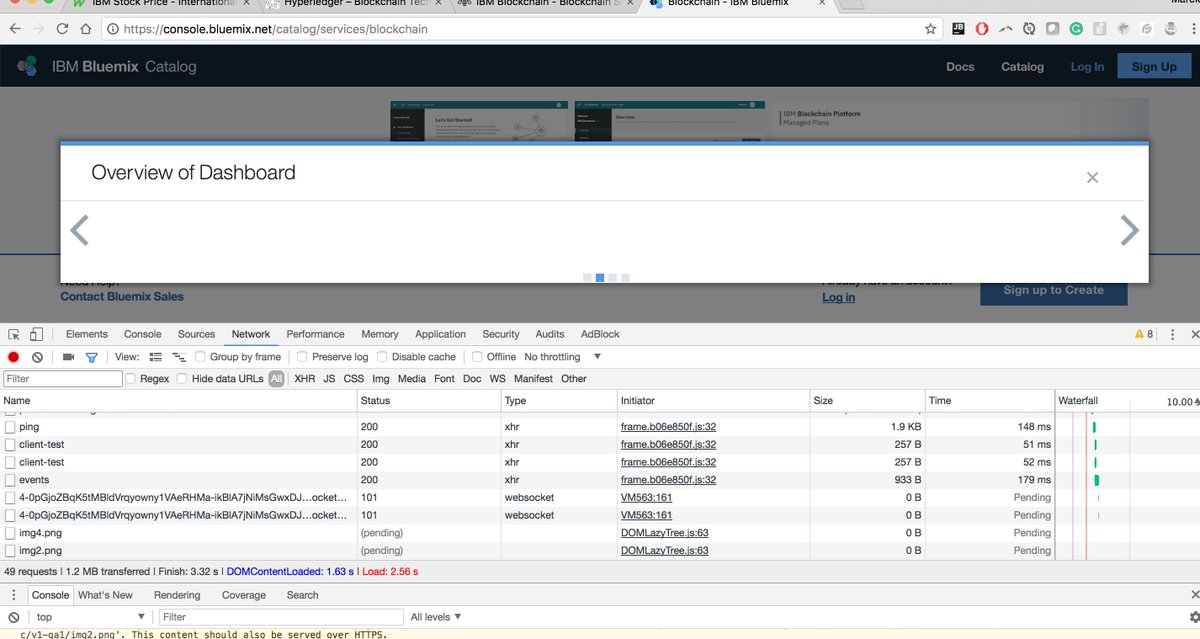Check the Disable cache checkbox
Screen dimensions: 1200x639
382,357
